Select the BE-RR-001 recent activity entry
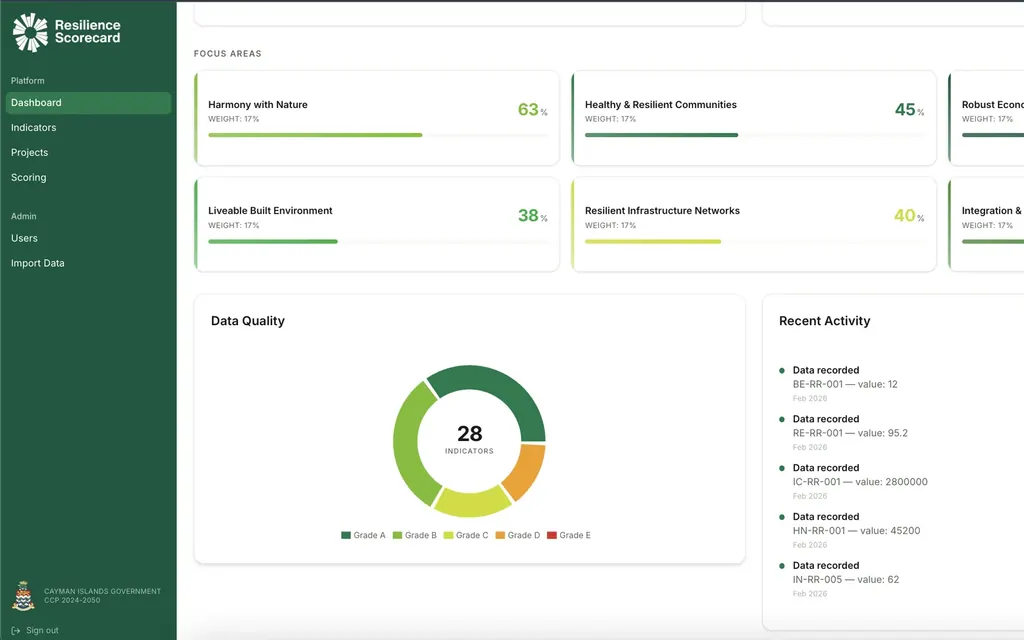This screenshot has height=640, width=1024. click(x=849, y=384)
